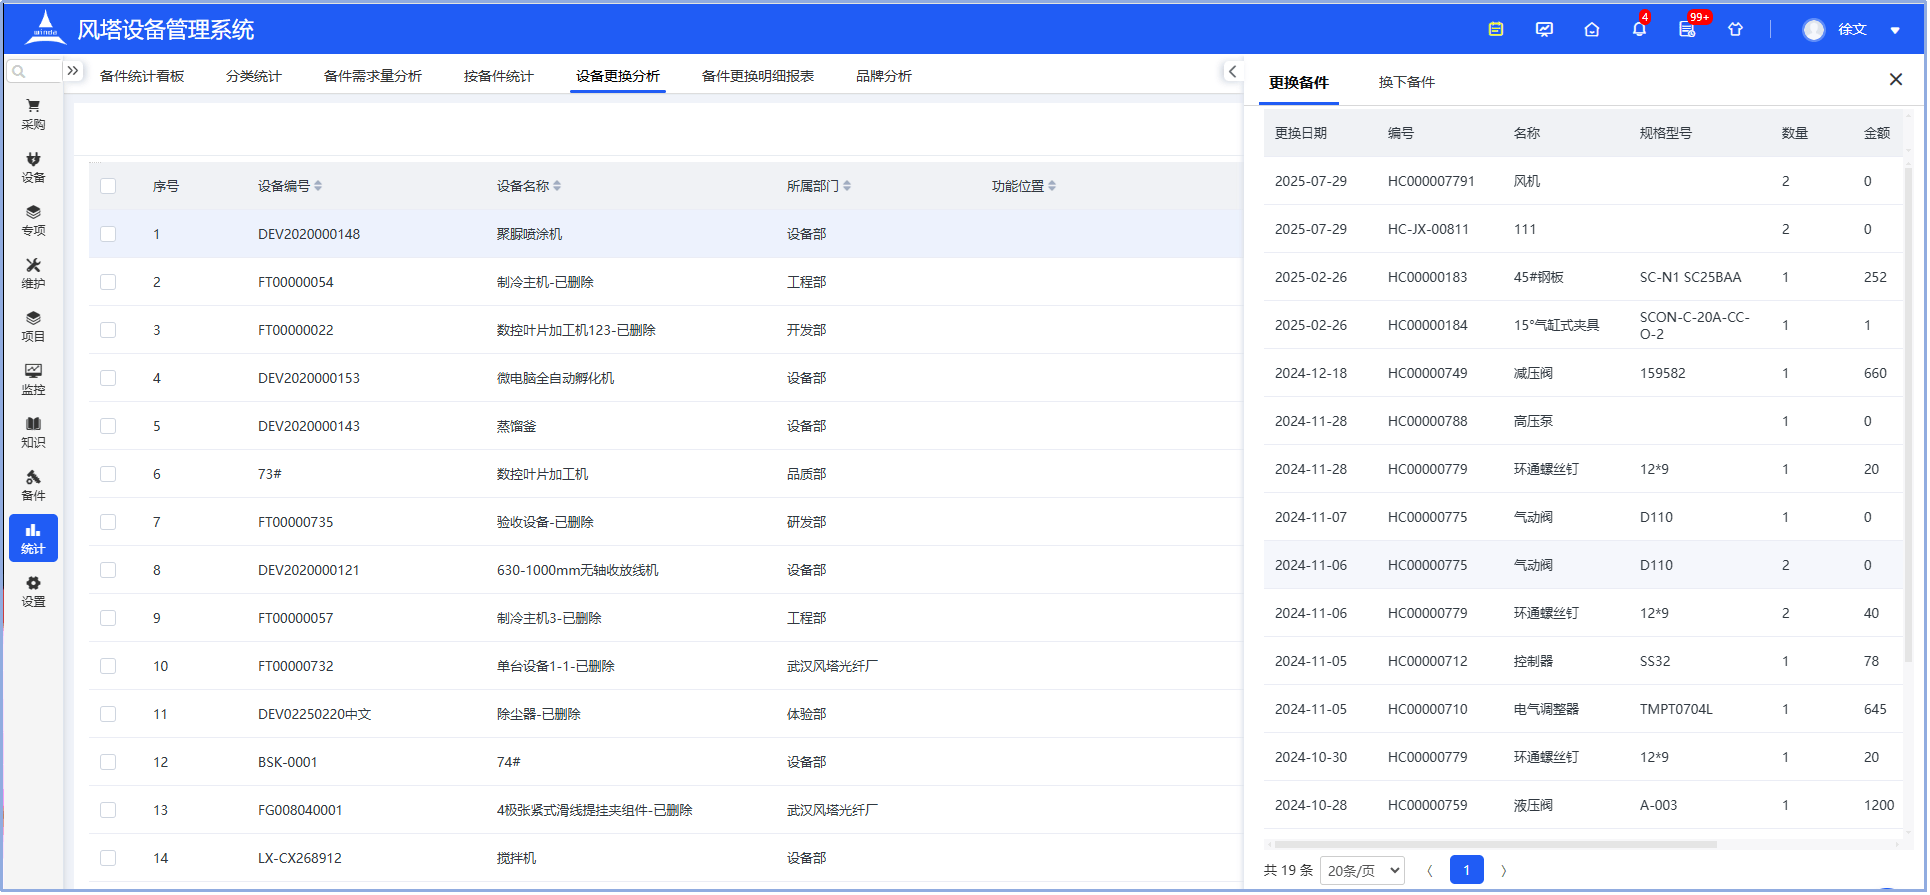The width and height of the screenshot is (1930, 895).
Task: Open the 专项 sidebar module
Action: click(x=33, y=220)
